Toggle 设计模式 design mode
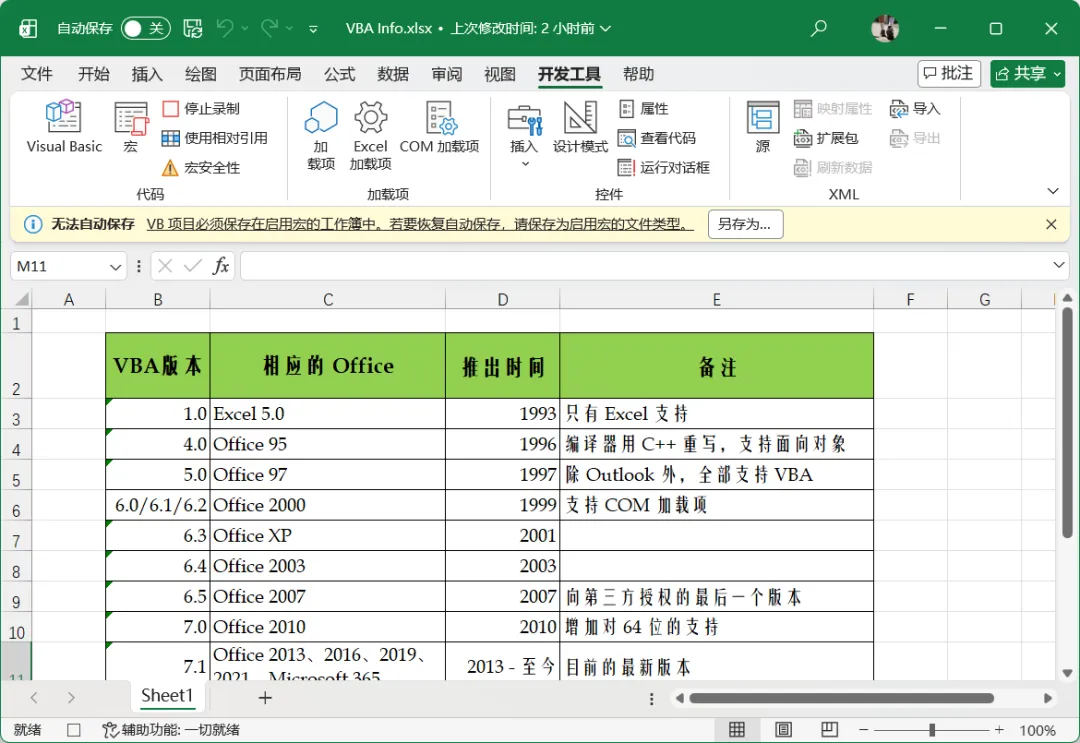The width and height of the screenshot is (1080, 743). (x=580, y=127)
